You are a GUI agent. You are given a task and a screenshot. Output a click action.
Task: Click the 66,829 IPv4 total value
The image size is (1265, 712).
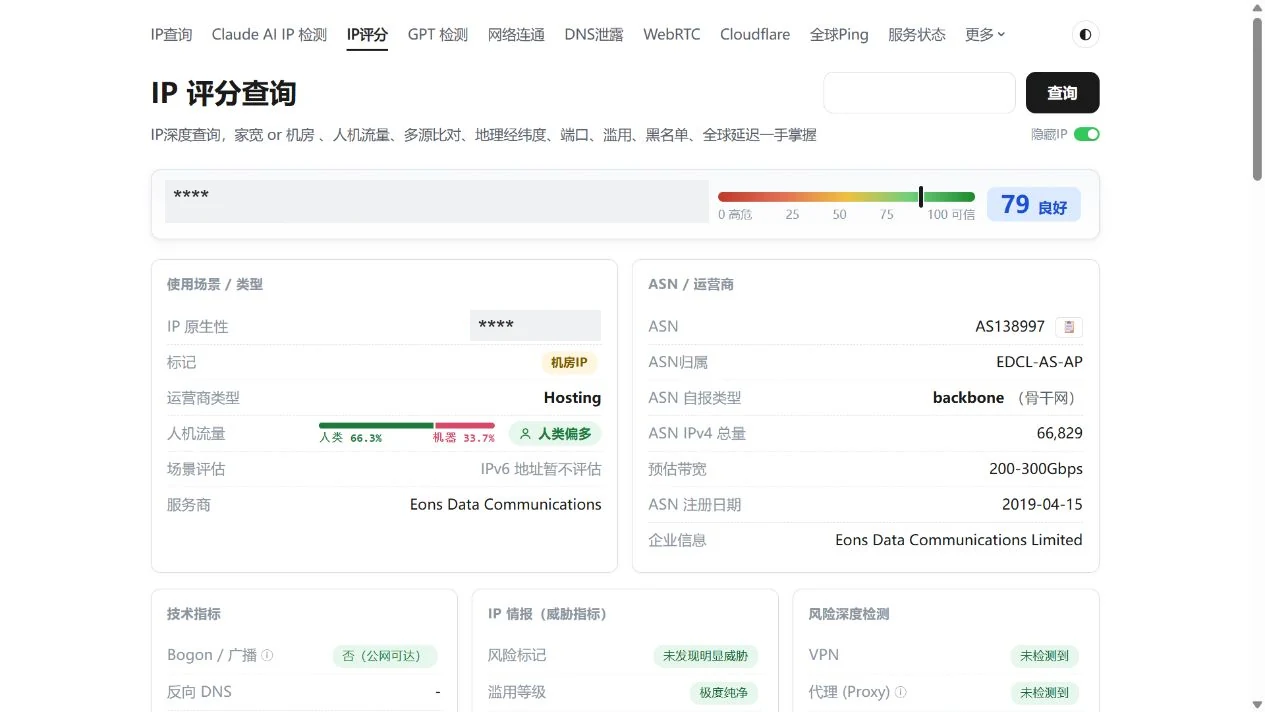pyautogui.click(x=1060, y=433)
